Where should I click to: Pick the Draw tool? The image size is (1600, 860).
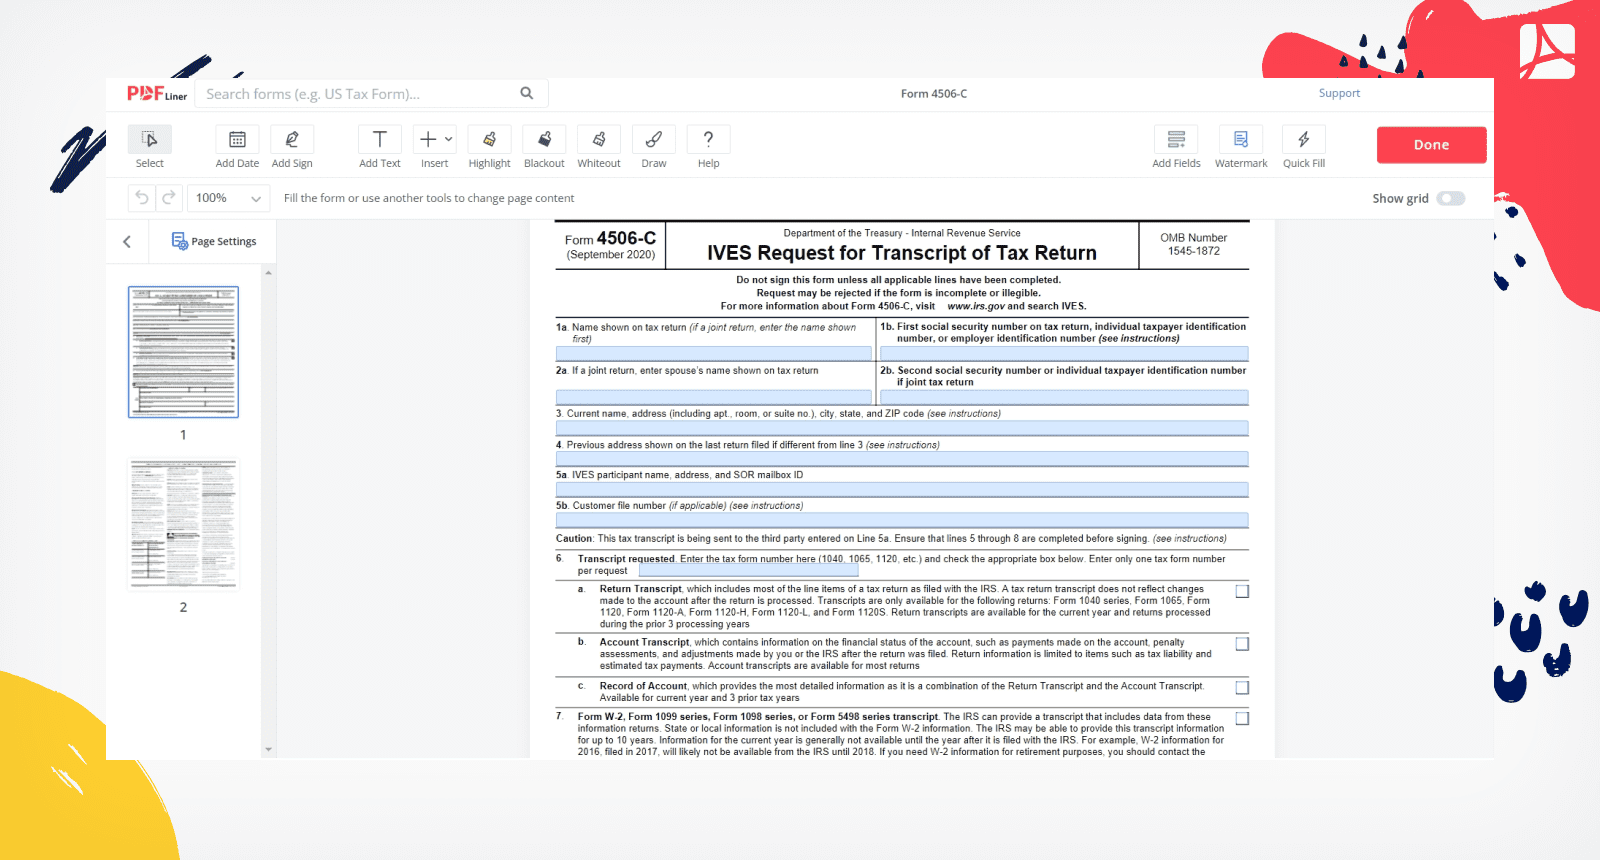[653, 140]
